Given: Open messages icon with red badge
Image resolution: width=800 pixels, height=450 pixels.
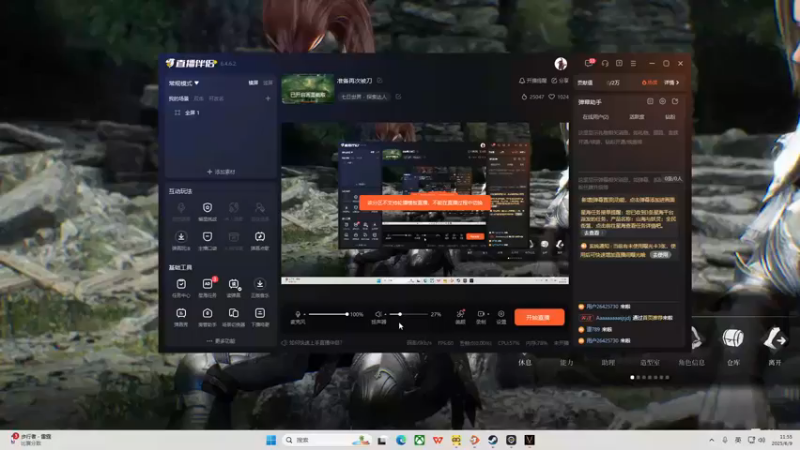Looking at the screenshot, I should click(x=589, y=63).
